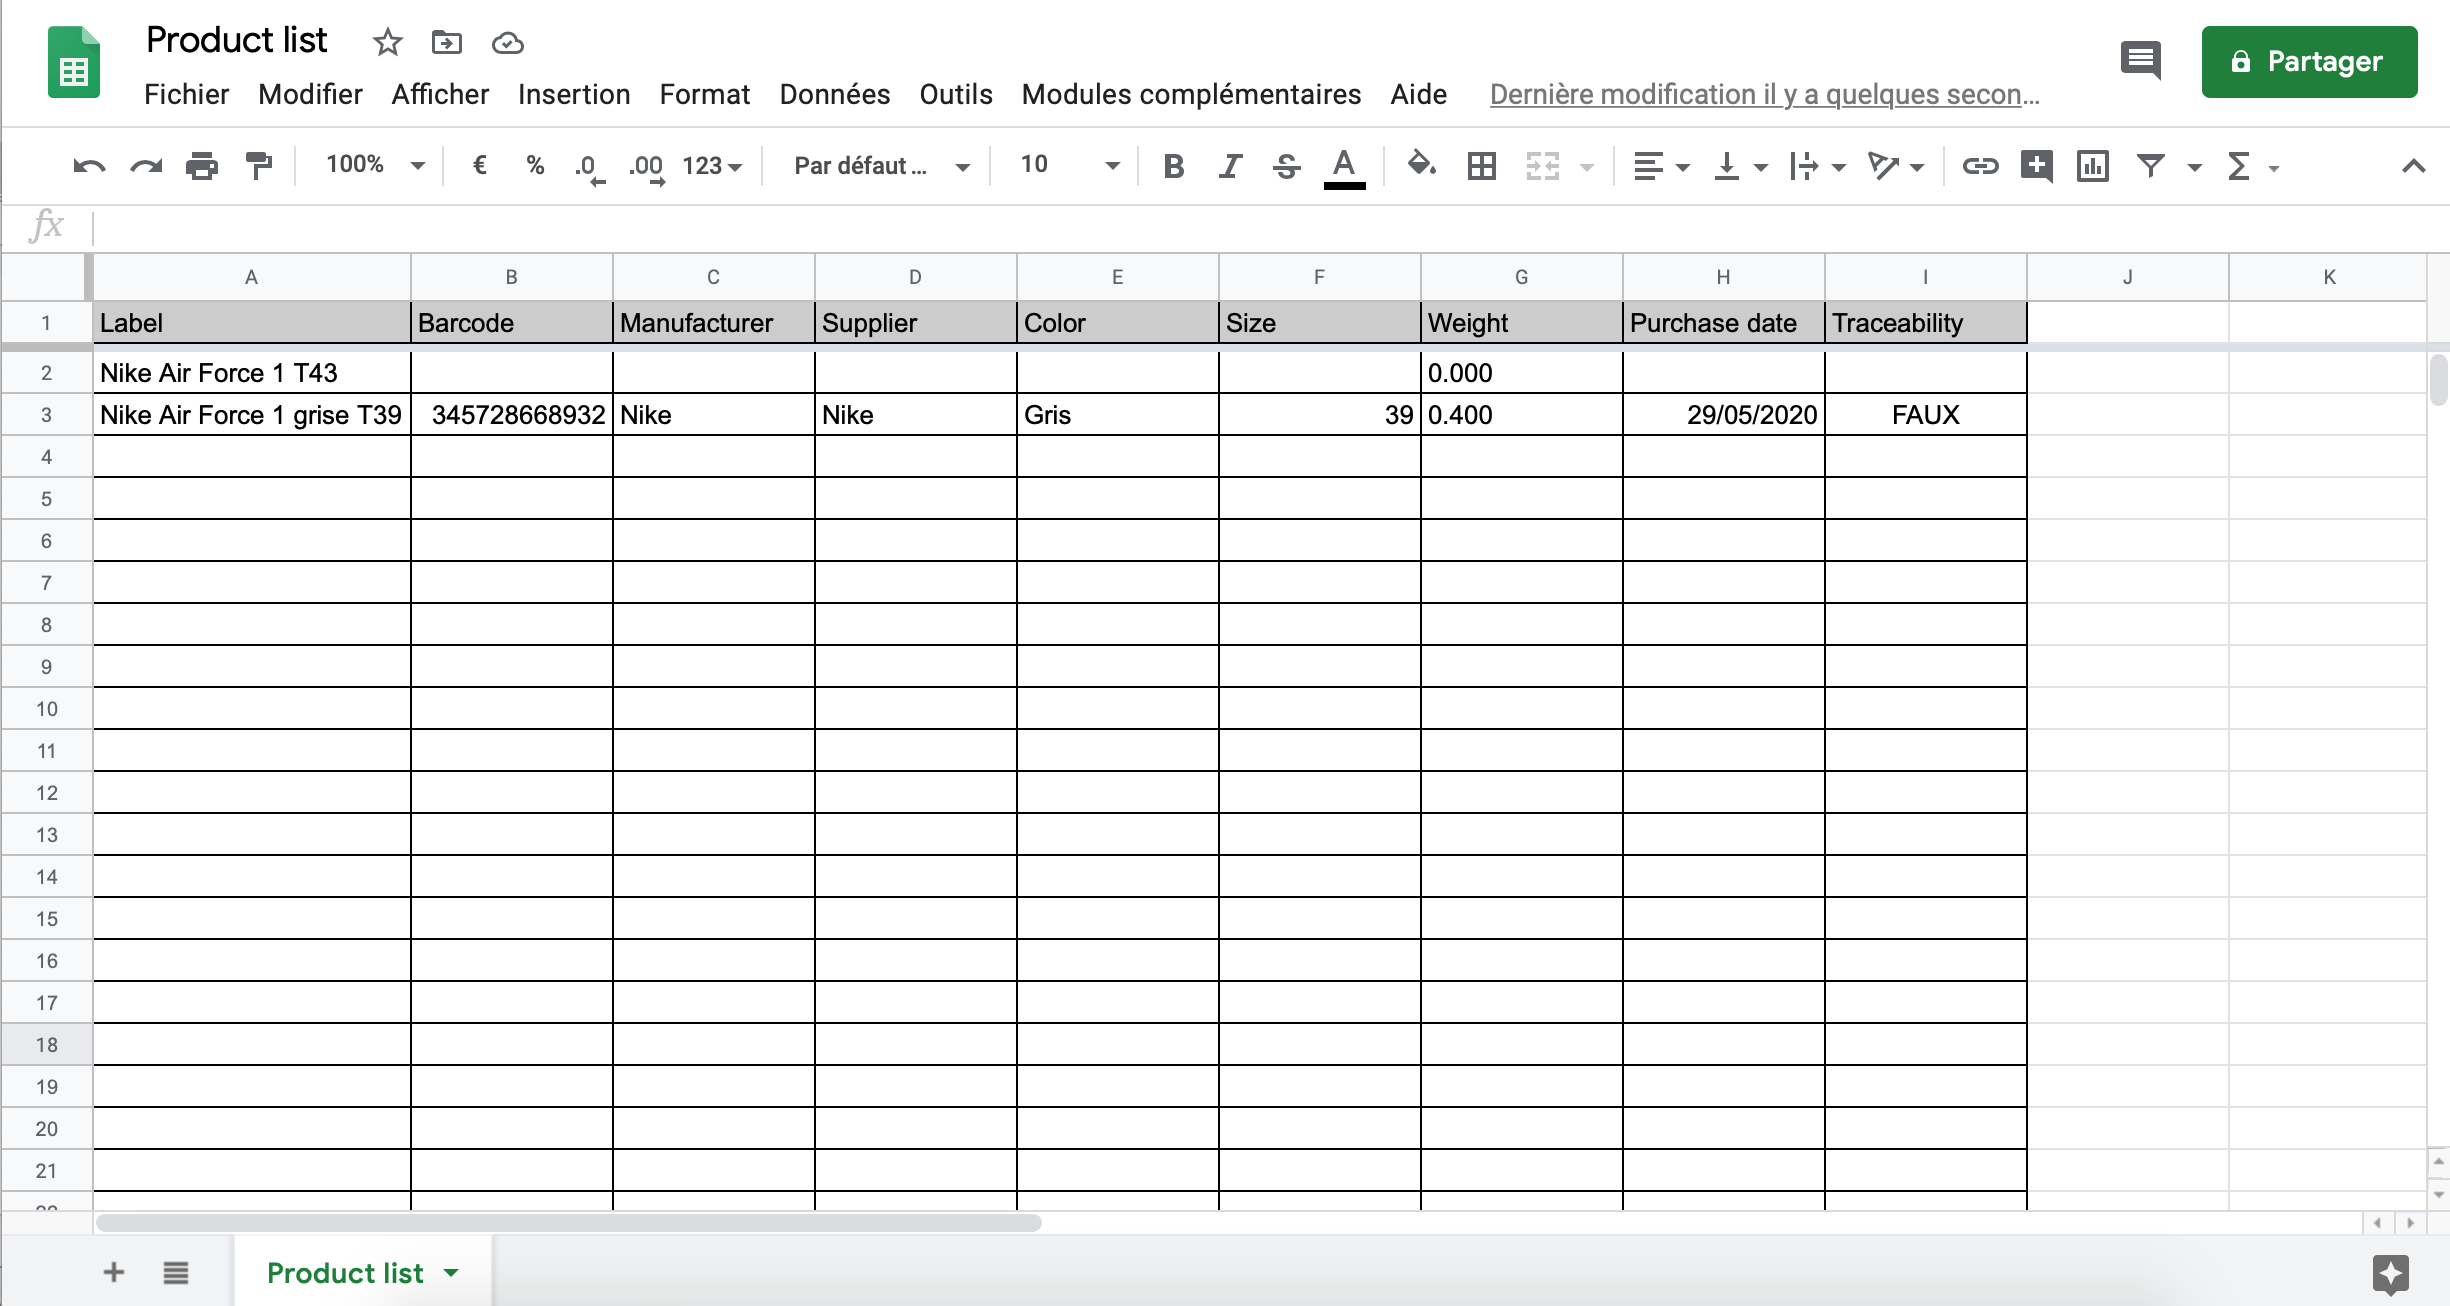Open the font size 10 dropdown
Image resolution: width=2450 pixels, height=1306 pixels.
(1069, 165)
